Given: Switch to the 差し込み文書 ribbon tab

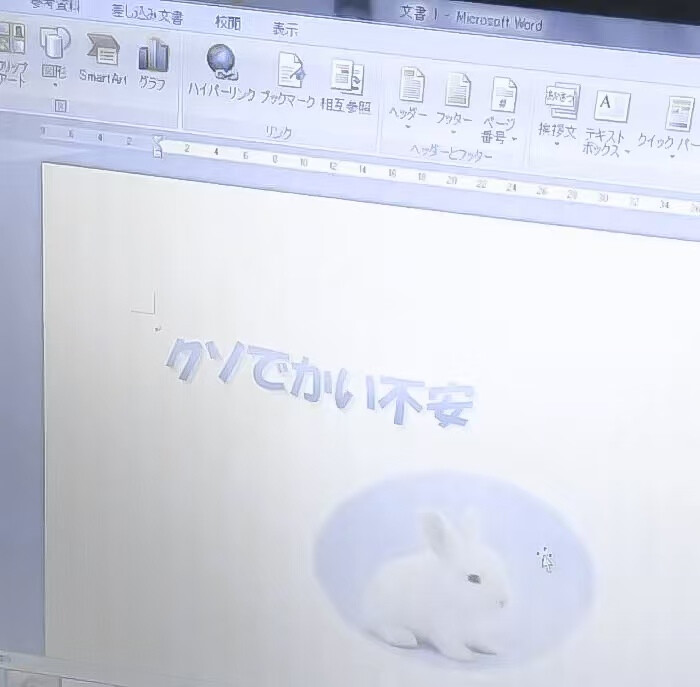Looking at the screenshot, I should pyautogui.click(x=147, y=15).
